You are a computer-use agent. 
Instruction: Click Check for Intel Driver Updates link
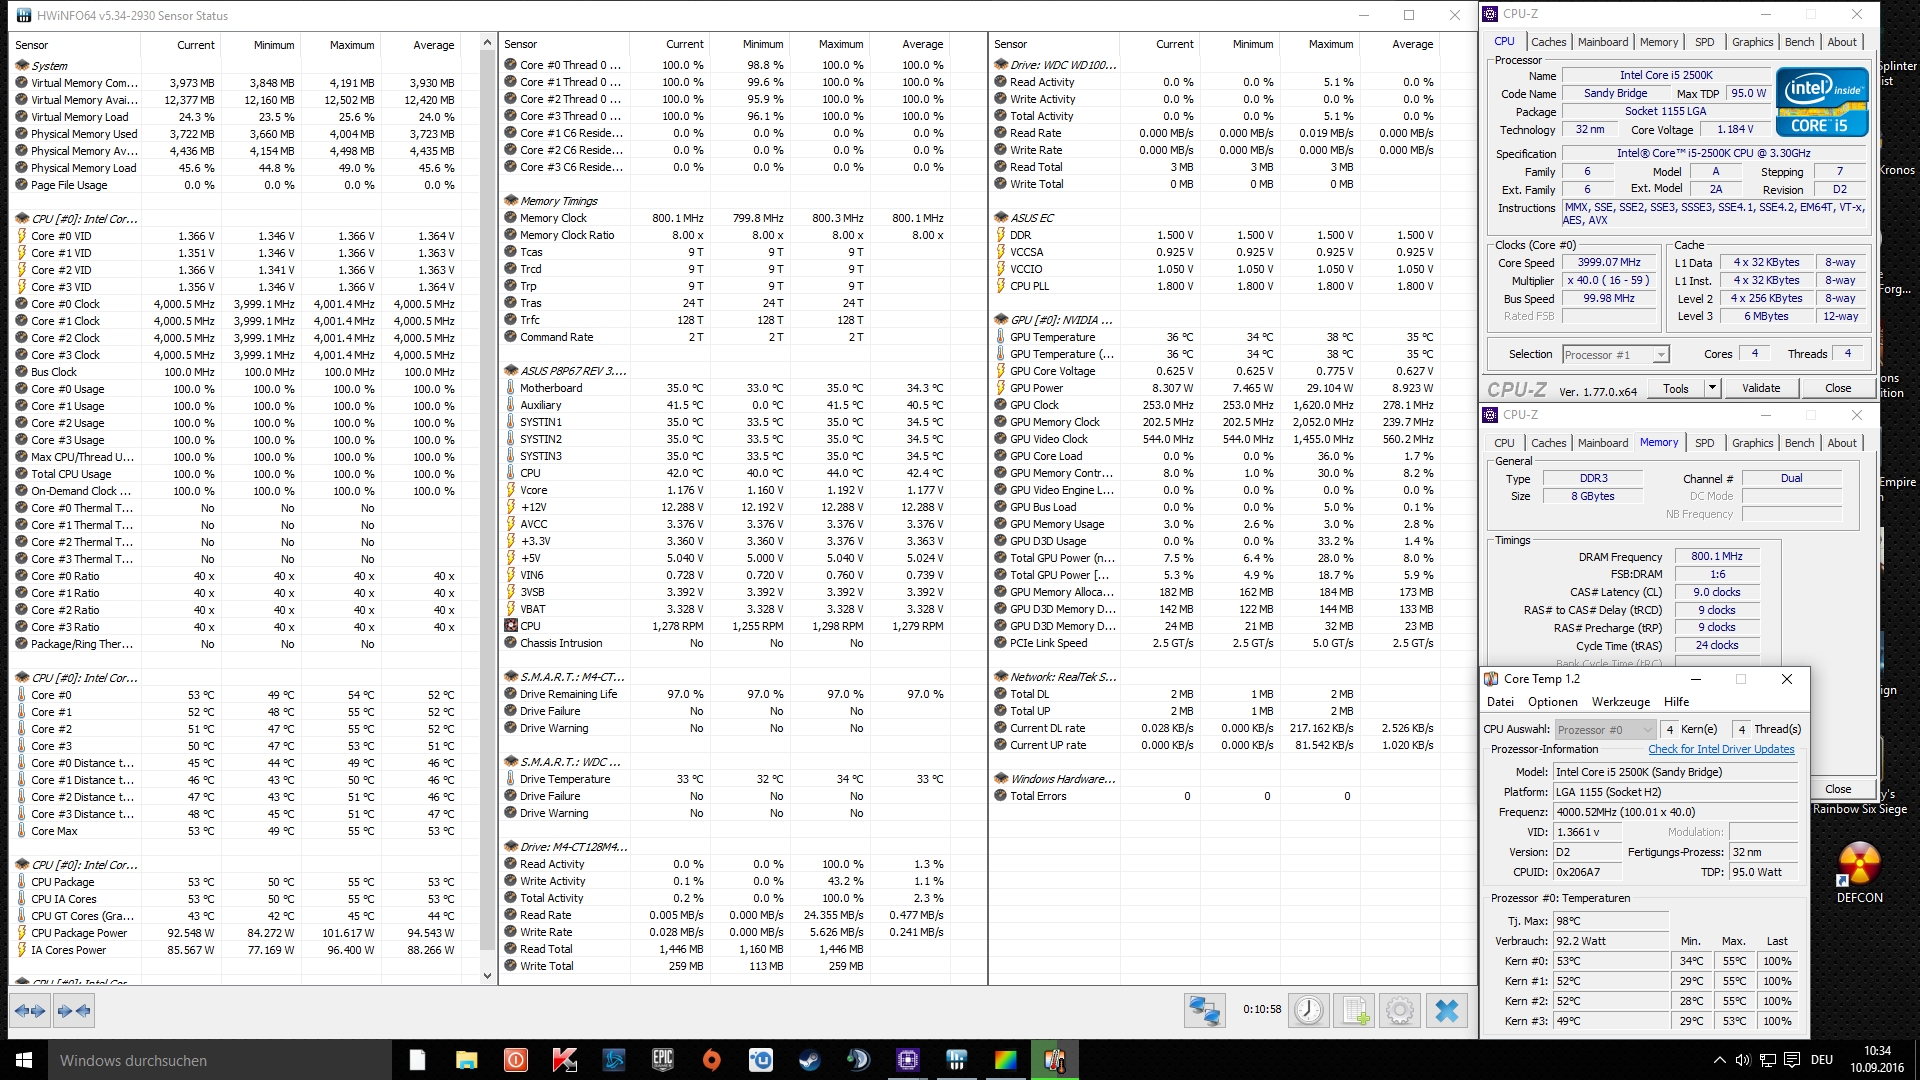pos(1721,749)
